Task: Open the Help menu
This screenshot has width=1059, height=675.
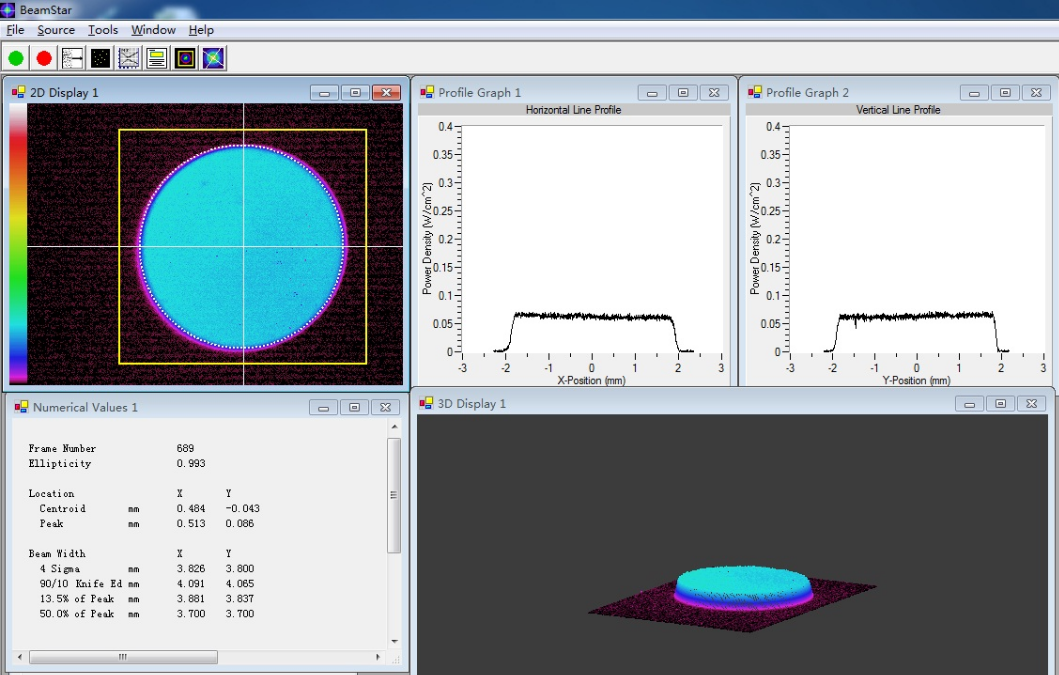Action: 201,30
